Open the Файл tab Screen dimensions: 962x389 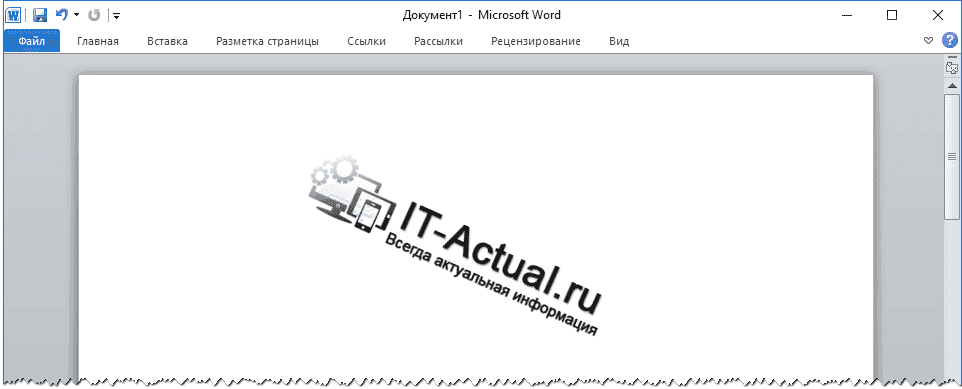(x=31, y=41)
